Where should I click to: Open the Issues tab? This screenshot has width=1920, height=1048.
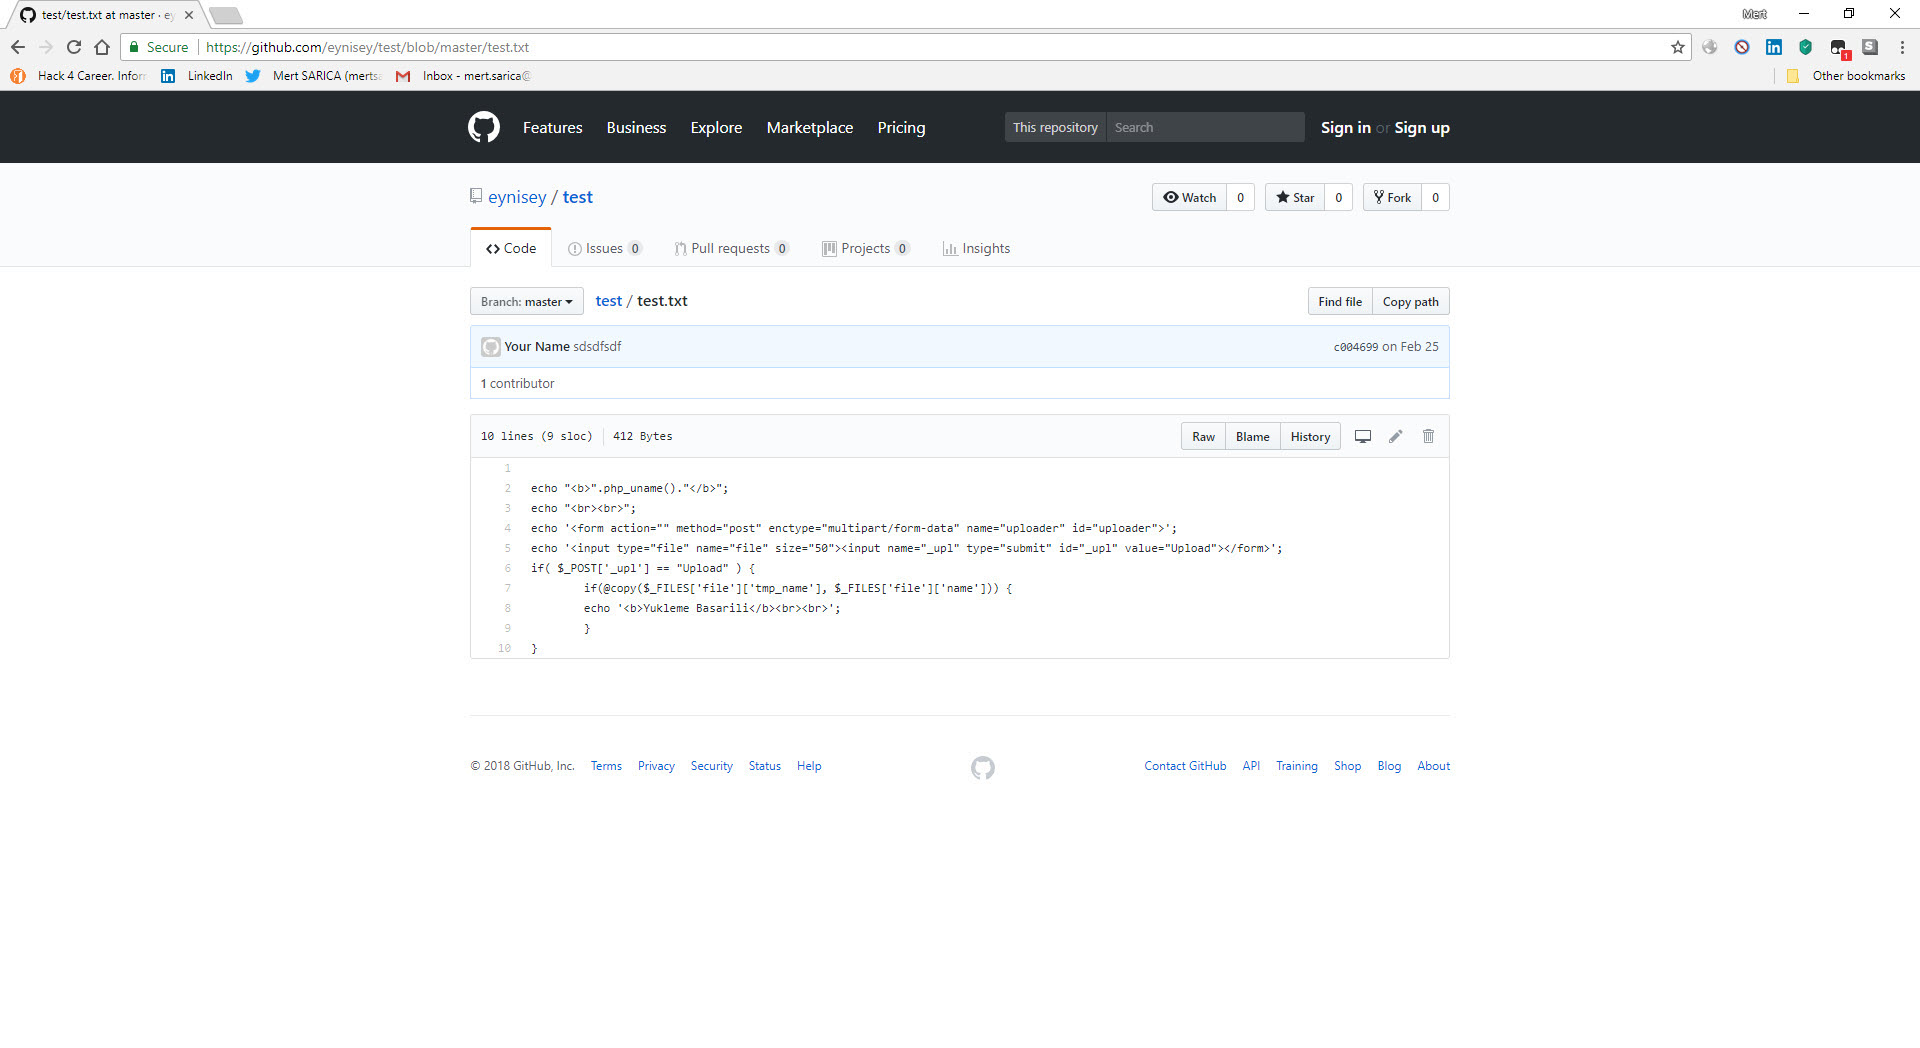604,248
